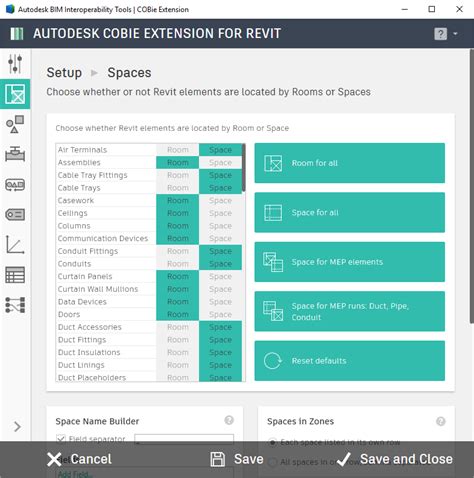Set Duct Linings to Room
This screenshot has height=478, width=474.
point(178,365)
